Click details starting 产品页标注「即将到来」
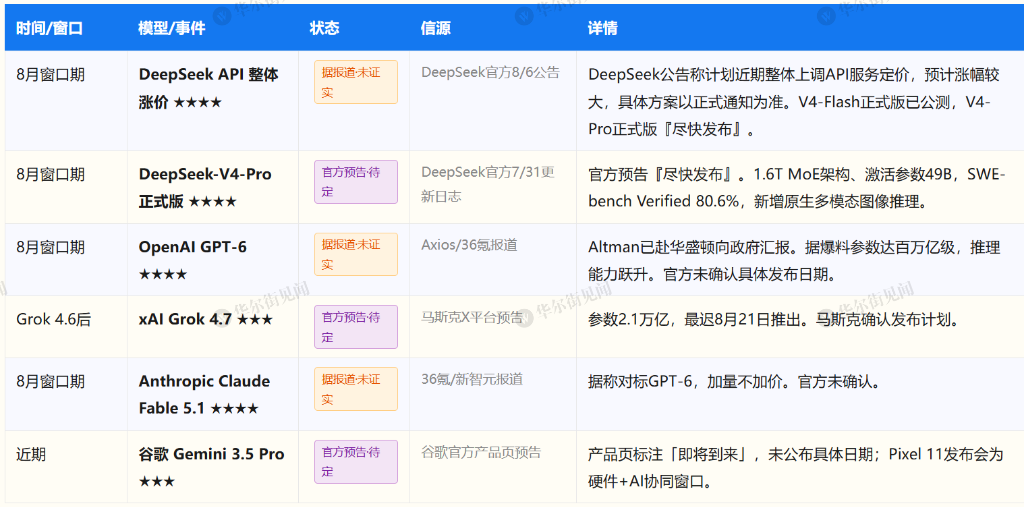The image size is (1024, 507). tap(795, 468)
